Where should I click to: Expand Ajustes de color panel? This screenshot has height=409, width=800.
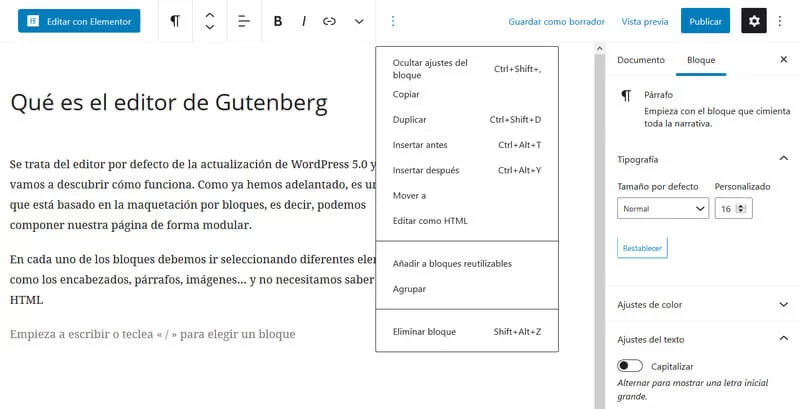[x=703, y=304]
